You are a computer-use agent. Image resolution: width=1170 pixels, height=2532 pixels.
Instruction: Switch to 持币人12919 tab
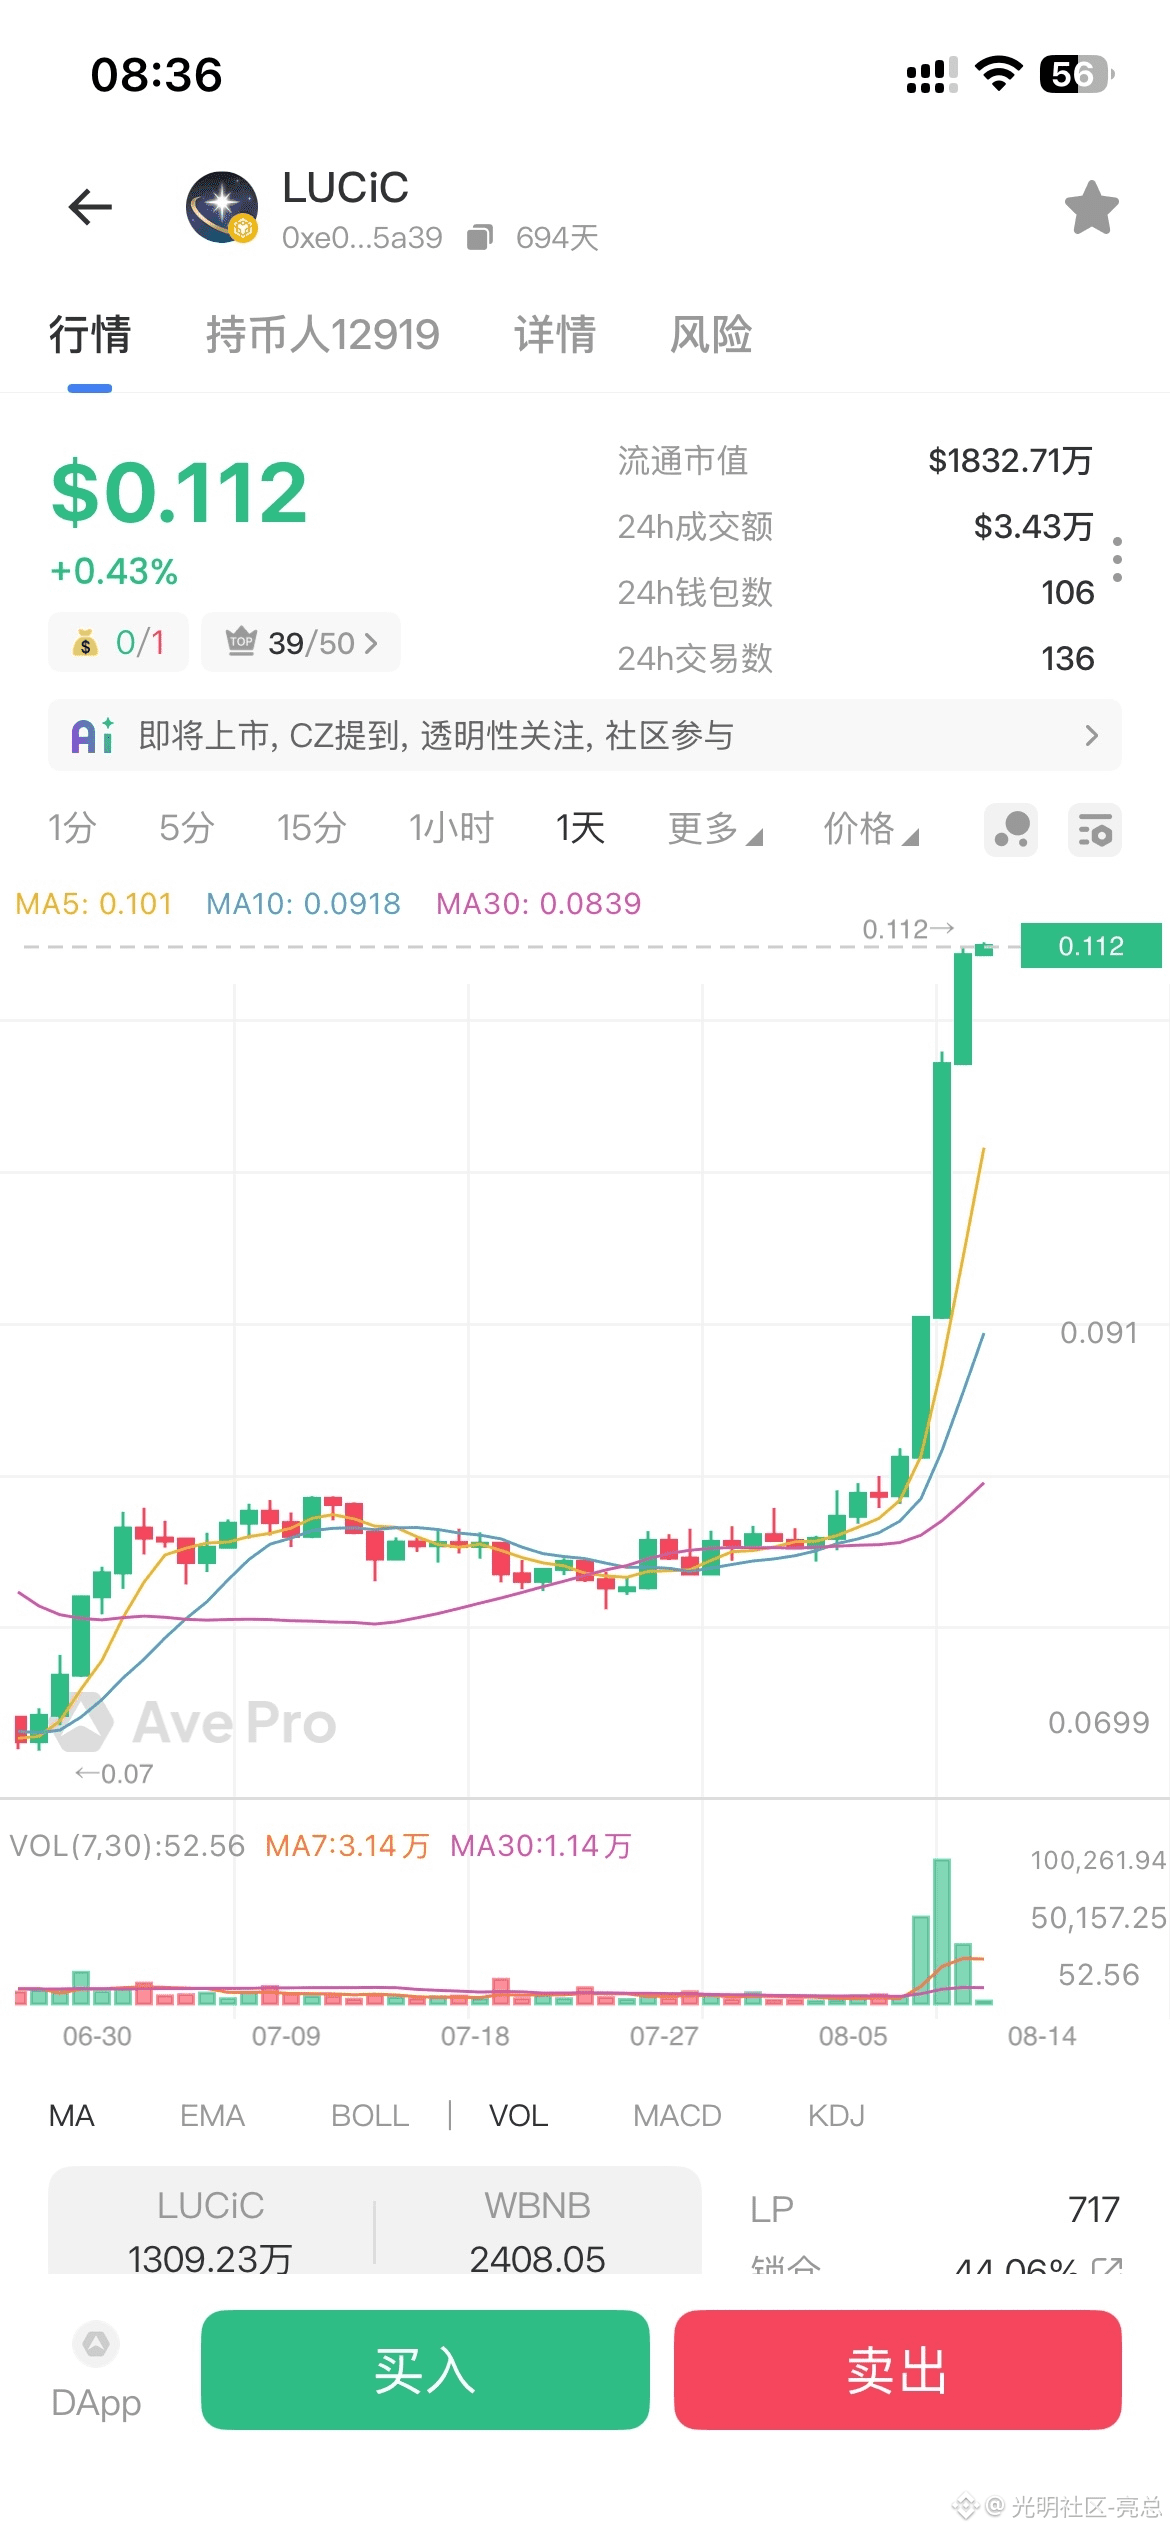pyautogui.click(x=323, y=334)
